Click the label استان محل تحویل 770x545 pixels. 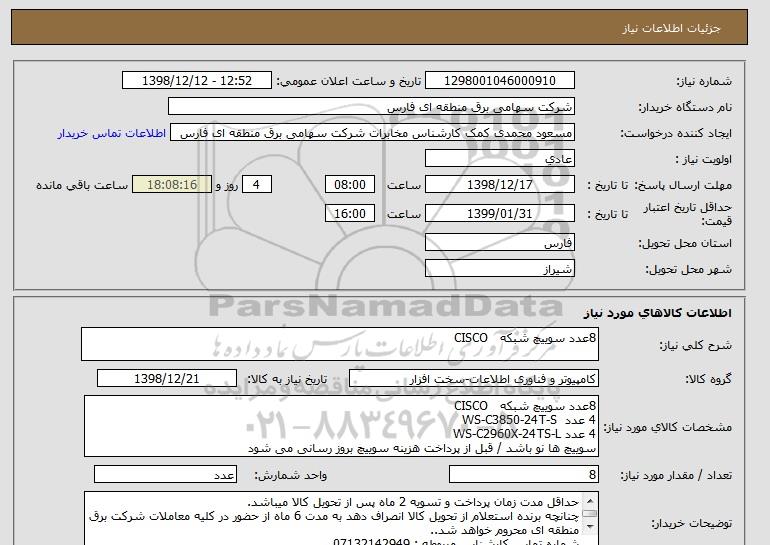(685, 243)
